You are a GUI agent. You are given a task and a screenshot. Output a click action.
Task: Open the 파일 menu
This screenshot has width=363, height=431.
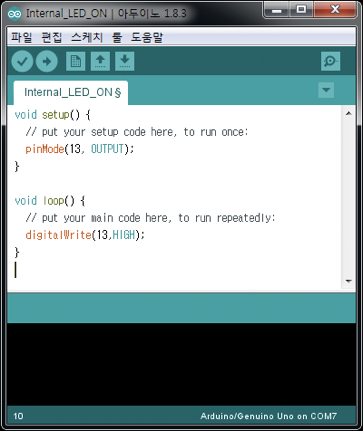tap(21, 37)
